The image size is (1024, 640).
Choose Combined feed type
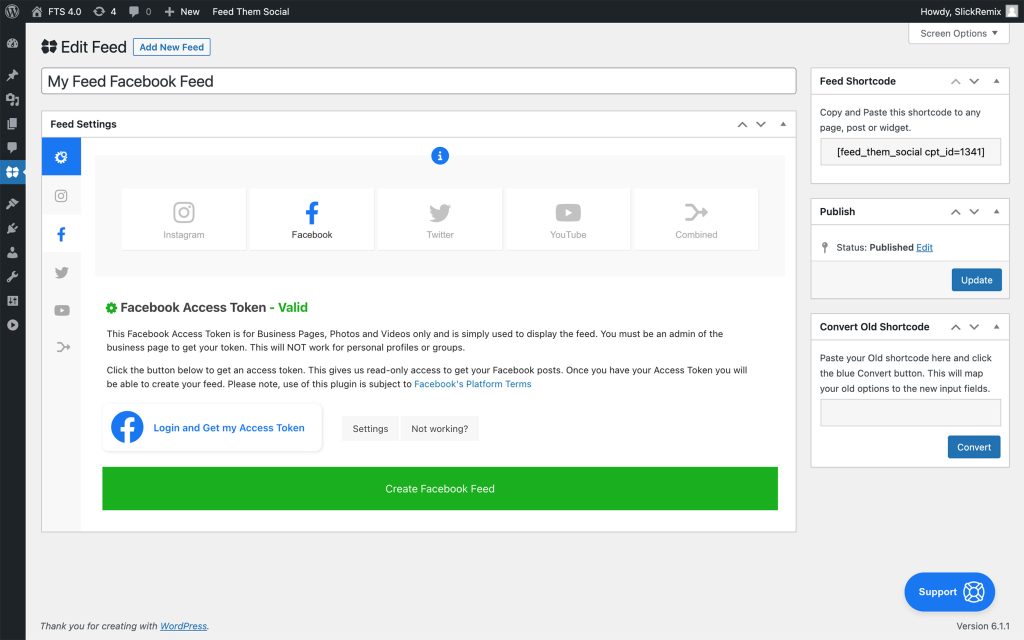click(696, 219)
